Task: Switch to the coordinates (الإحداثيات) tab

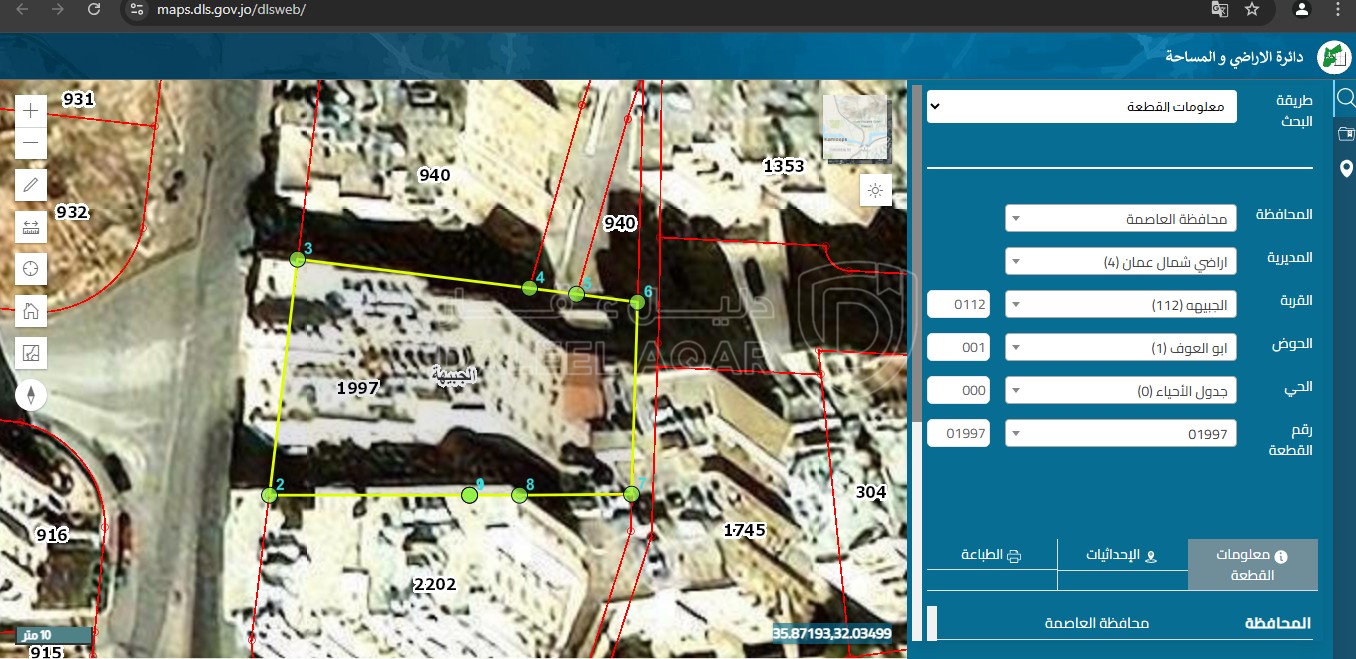Action: (1122, 556)
